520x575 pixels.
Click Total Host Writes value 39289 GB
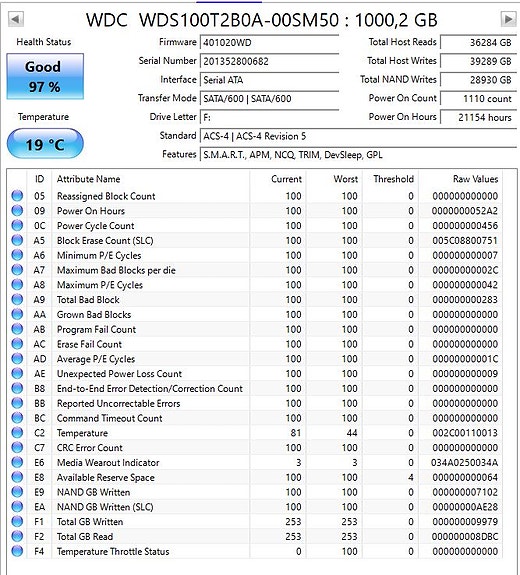478,61
